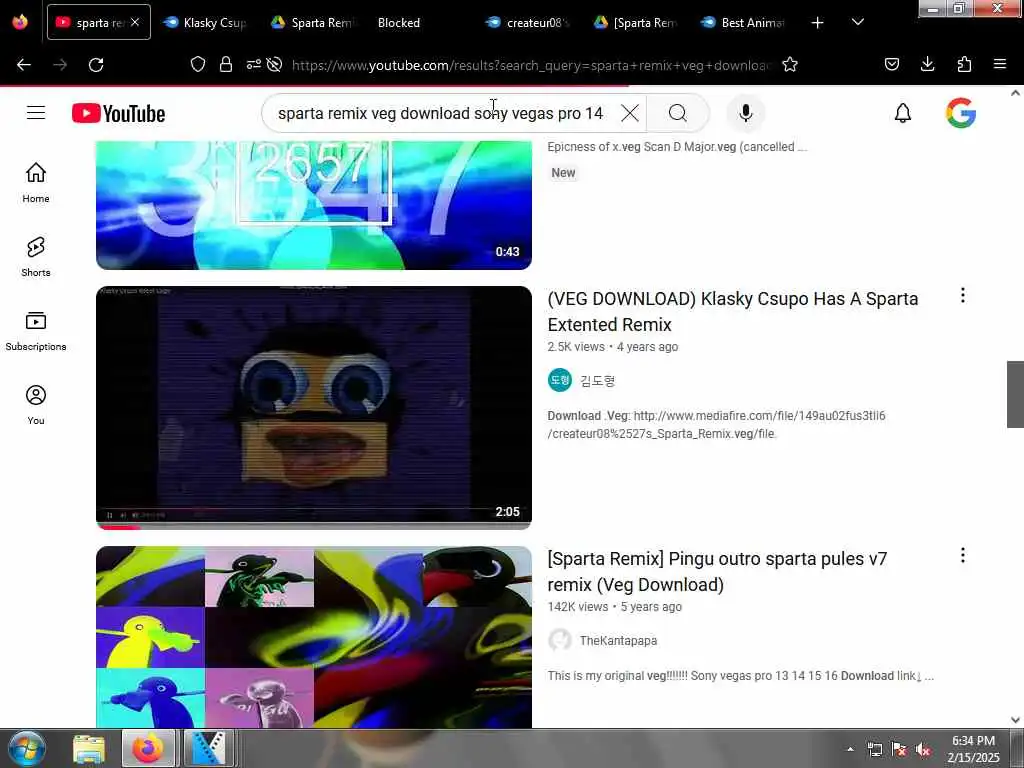Clear the YouTube search query with X
The height and width of the screenshot is (768, 1024).
point(630,113)
